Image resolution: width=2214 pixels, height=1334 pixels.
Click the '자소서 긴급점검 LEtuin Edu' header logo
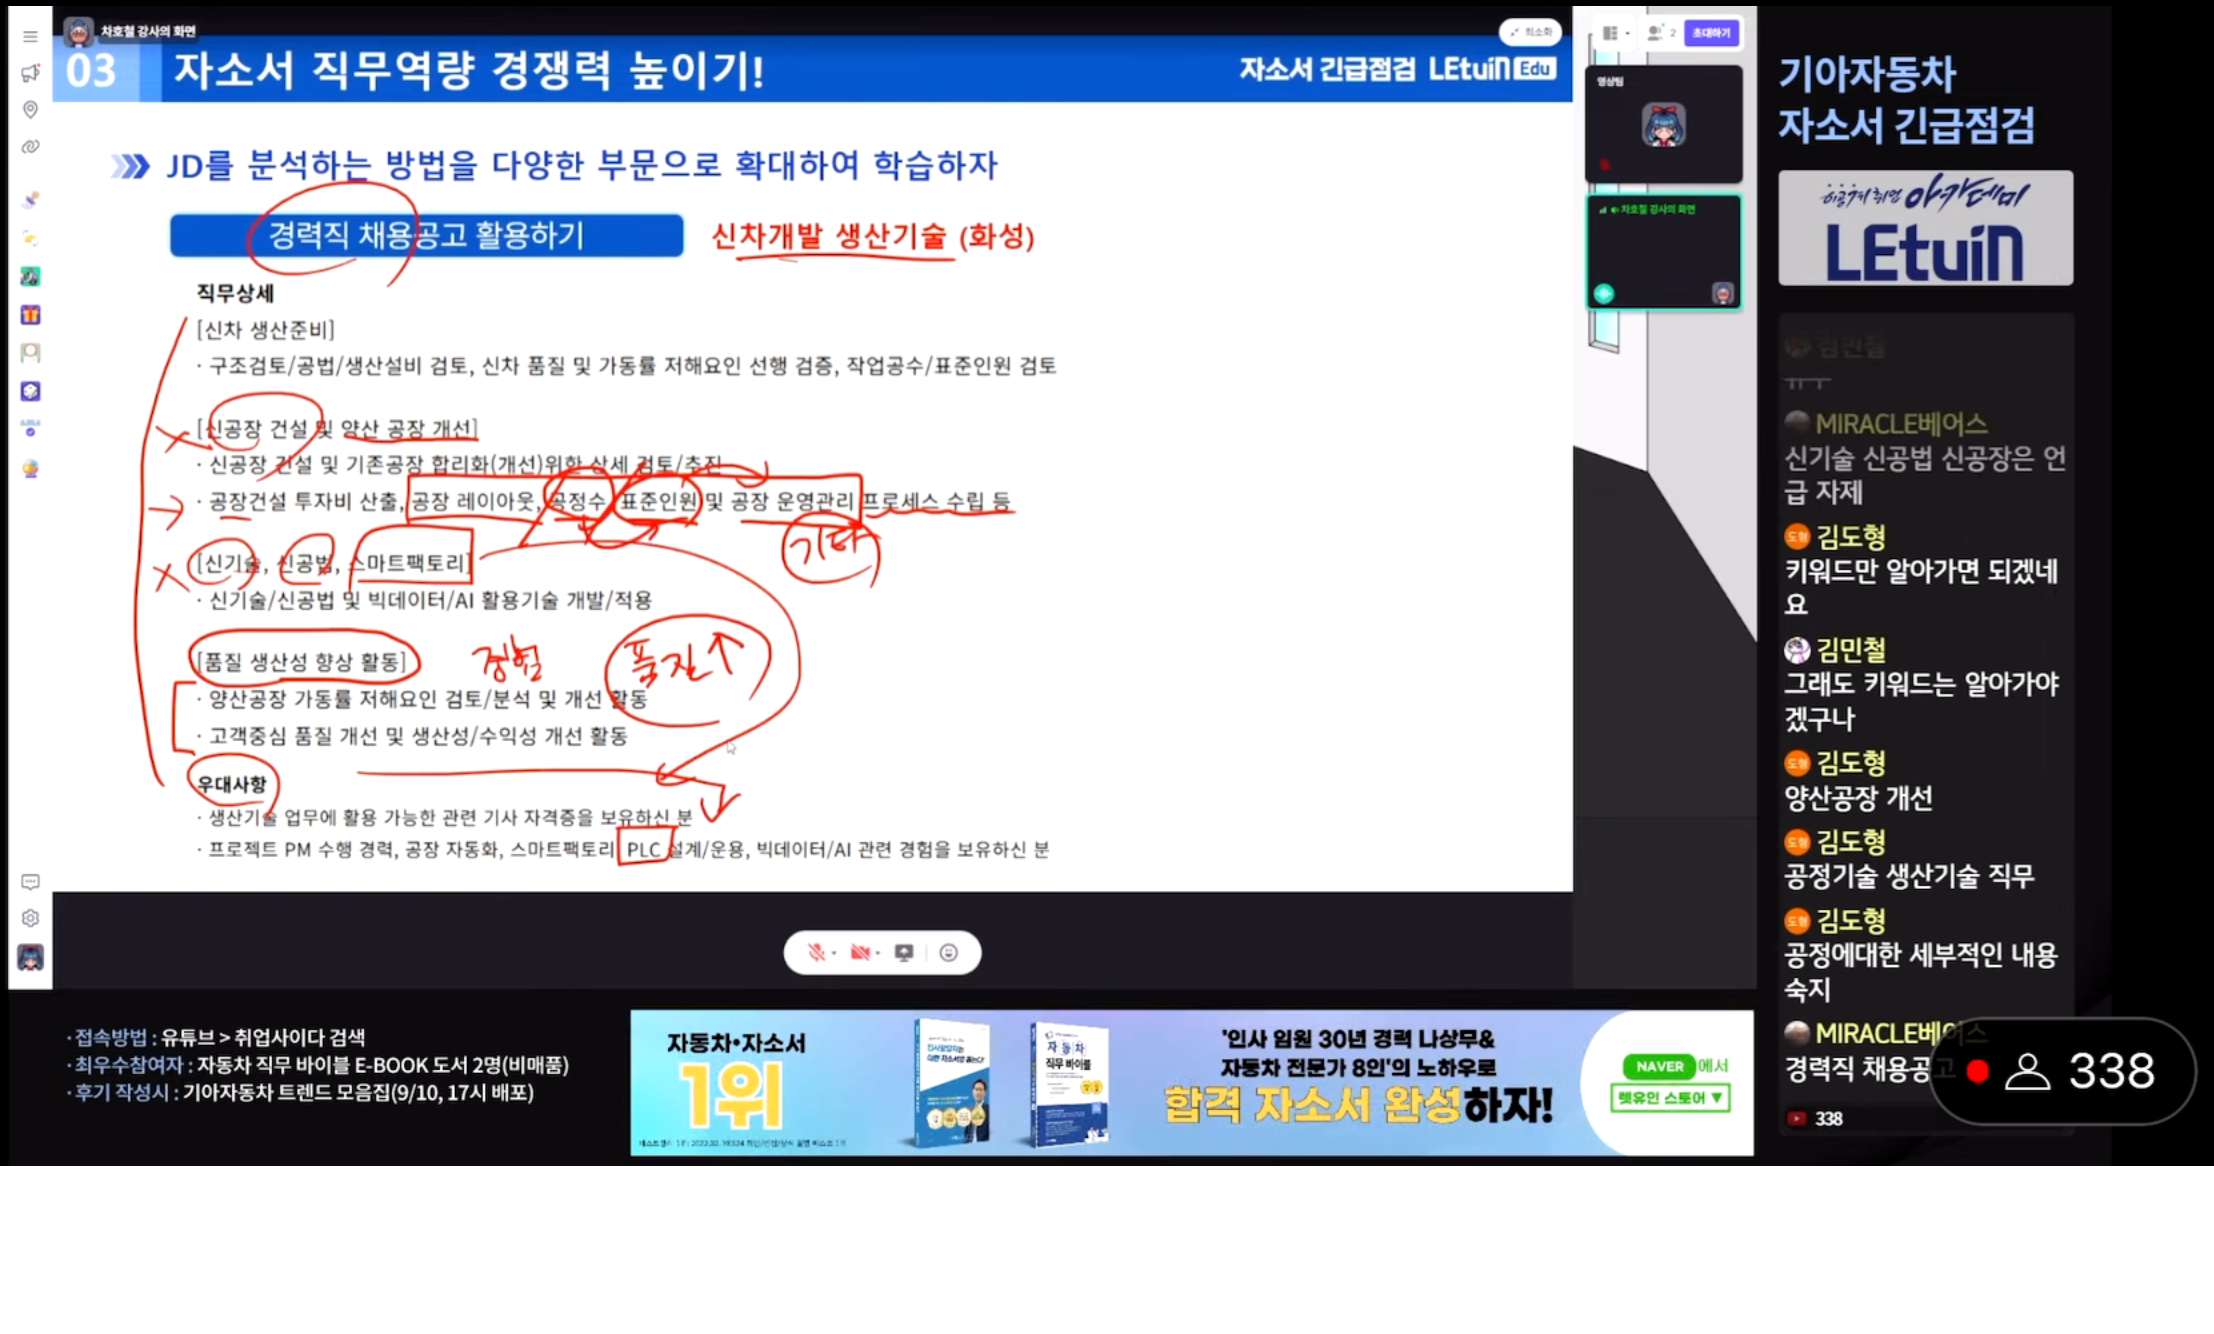point(1398,69)
